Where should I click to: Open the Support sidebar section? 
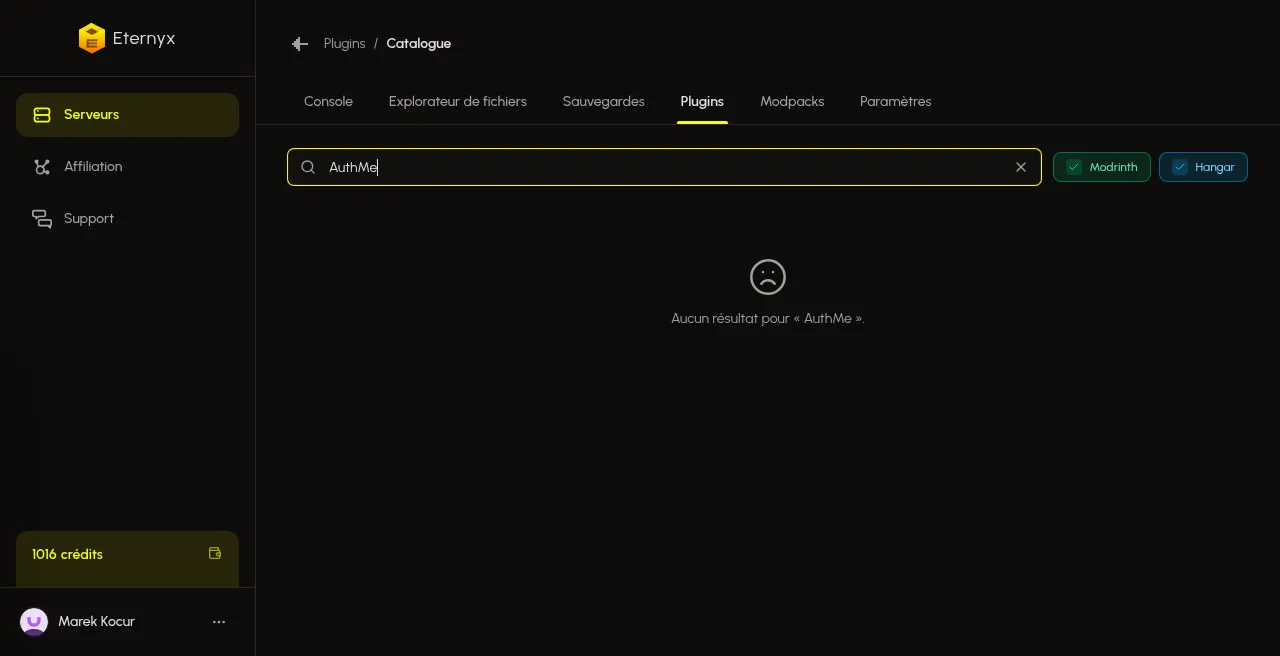(x=127, y=219)
